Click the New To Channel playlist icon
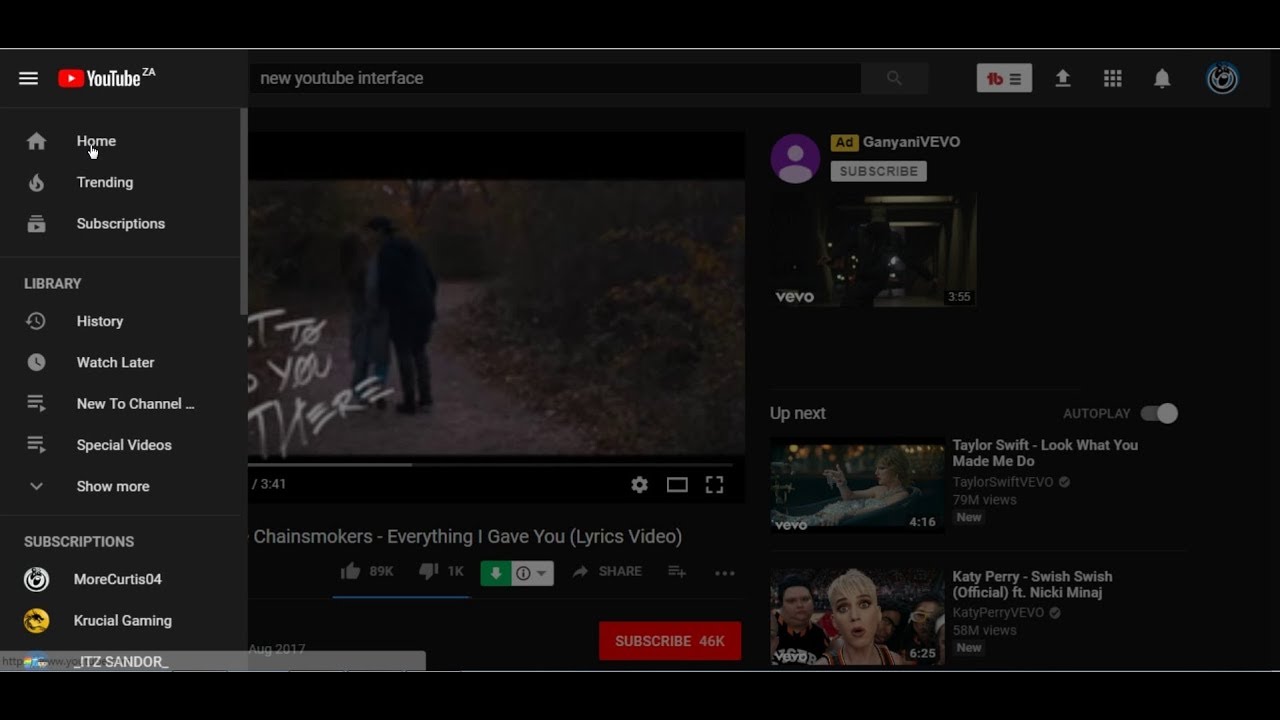Image resolution: width=1280 pixels, height=720 pixels. (x=36, y=404)
